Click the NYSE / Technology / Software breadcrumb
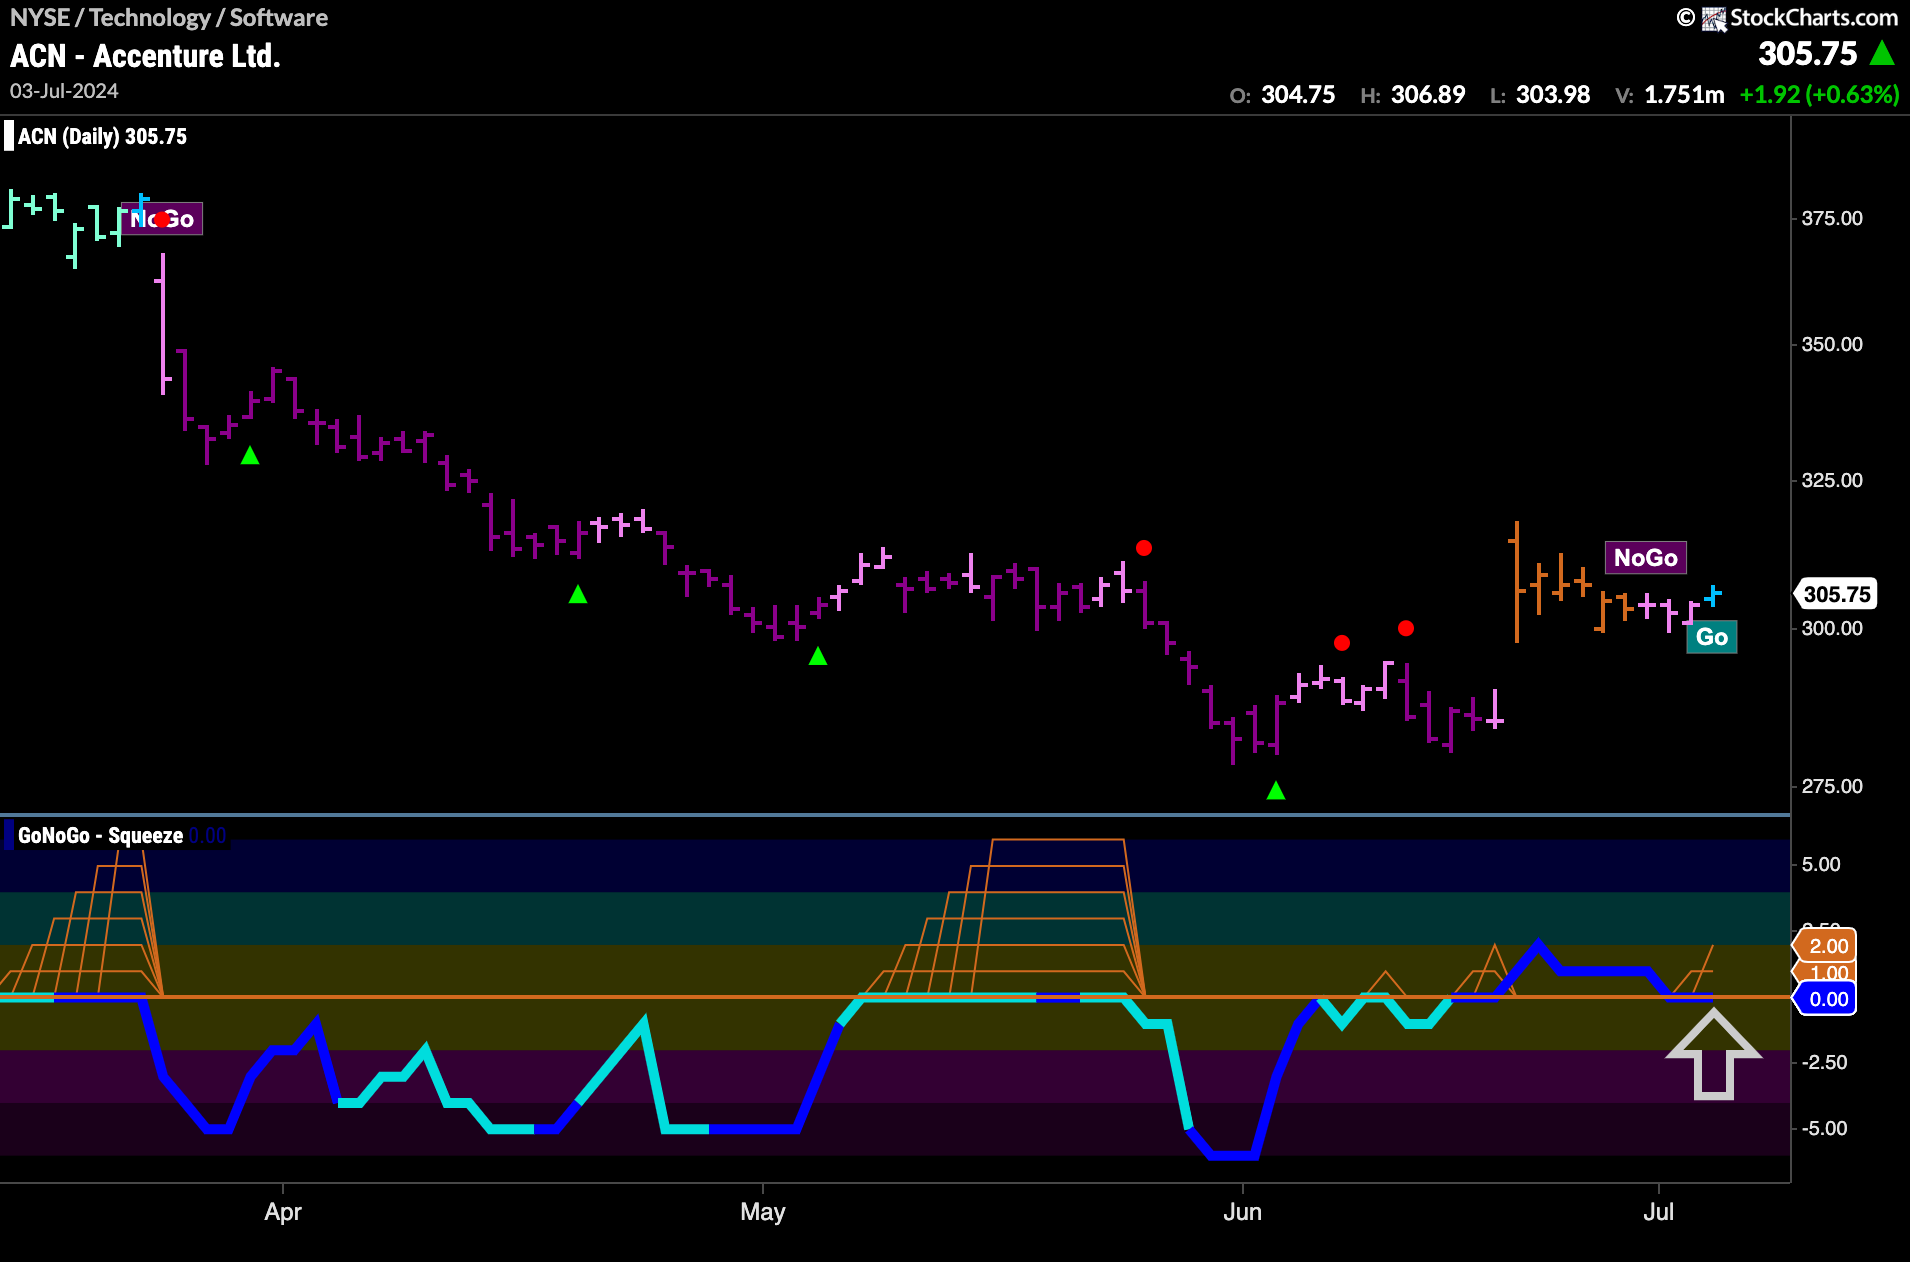1910x1262 pixels. (x=169, y=18)
